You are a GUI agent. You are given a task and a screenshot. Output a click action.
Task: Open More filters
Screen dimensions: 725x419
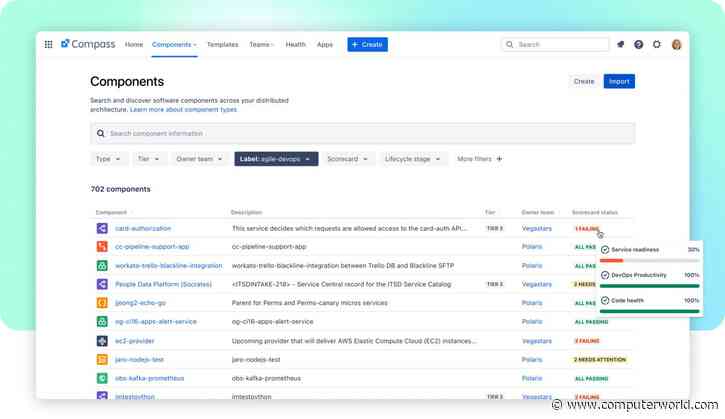tap(479, 159)
